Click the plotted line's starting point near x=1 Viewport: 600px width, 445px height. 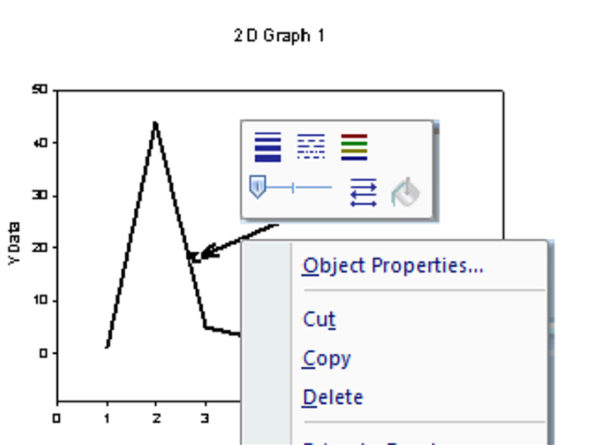pyautogui.click(x=107, y=347)
